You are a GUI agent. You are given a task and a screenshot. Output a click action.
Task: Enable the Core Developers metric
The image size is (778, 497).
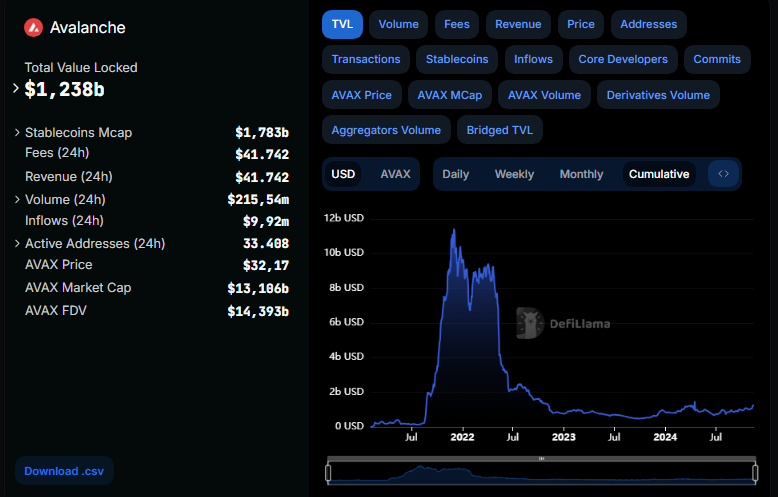(623, 60)
